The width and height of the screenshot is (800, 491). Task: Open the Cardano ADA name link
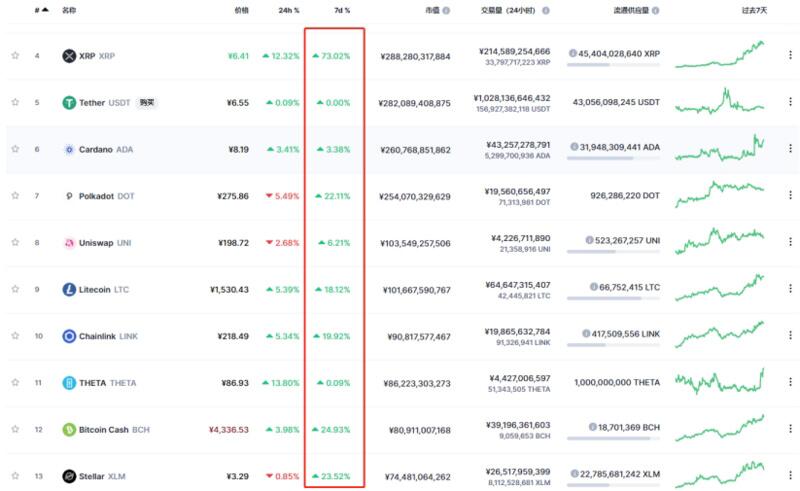pyautogui.click(x=106, y=150)
